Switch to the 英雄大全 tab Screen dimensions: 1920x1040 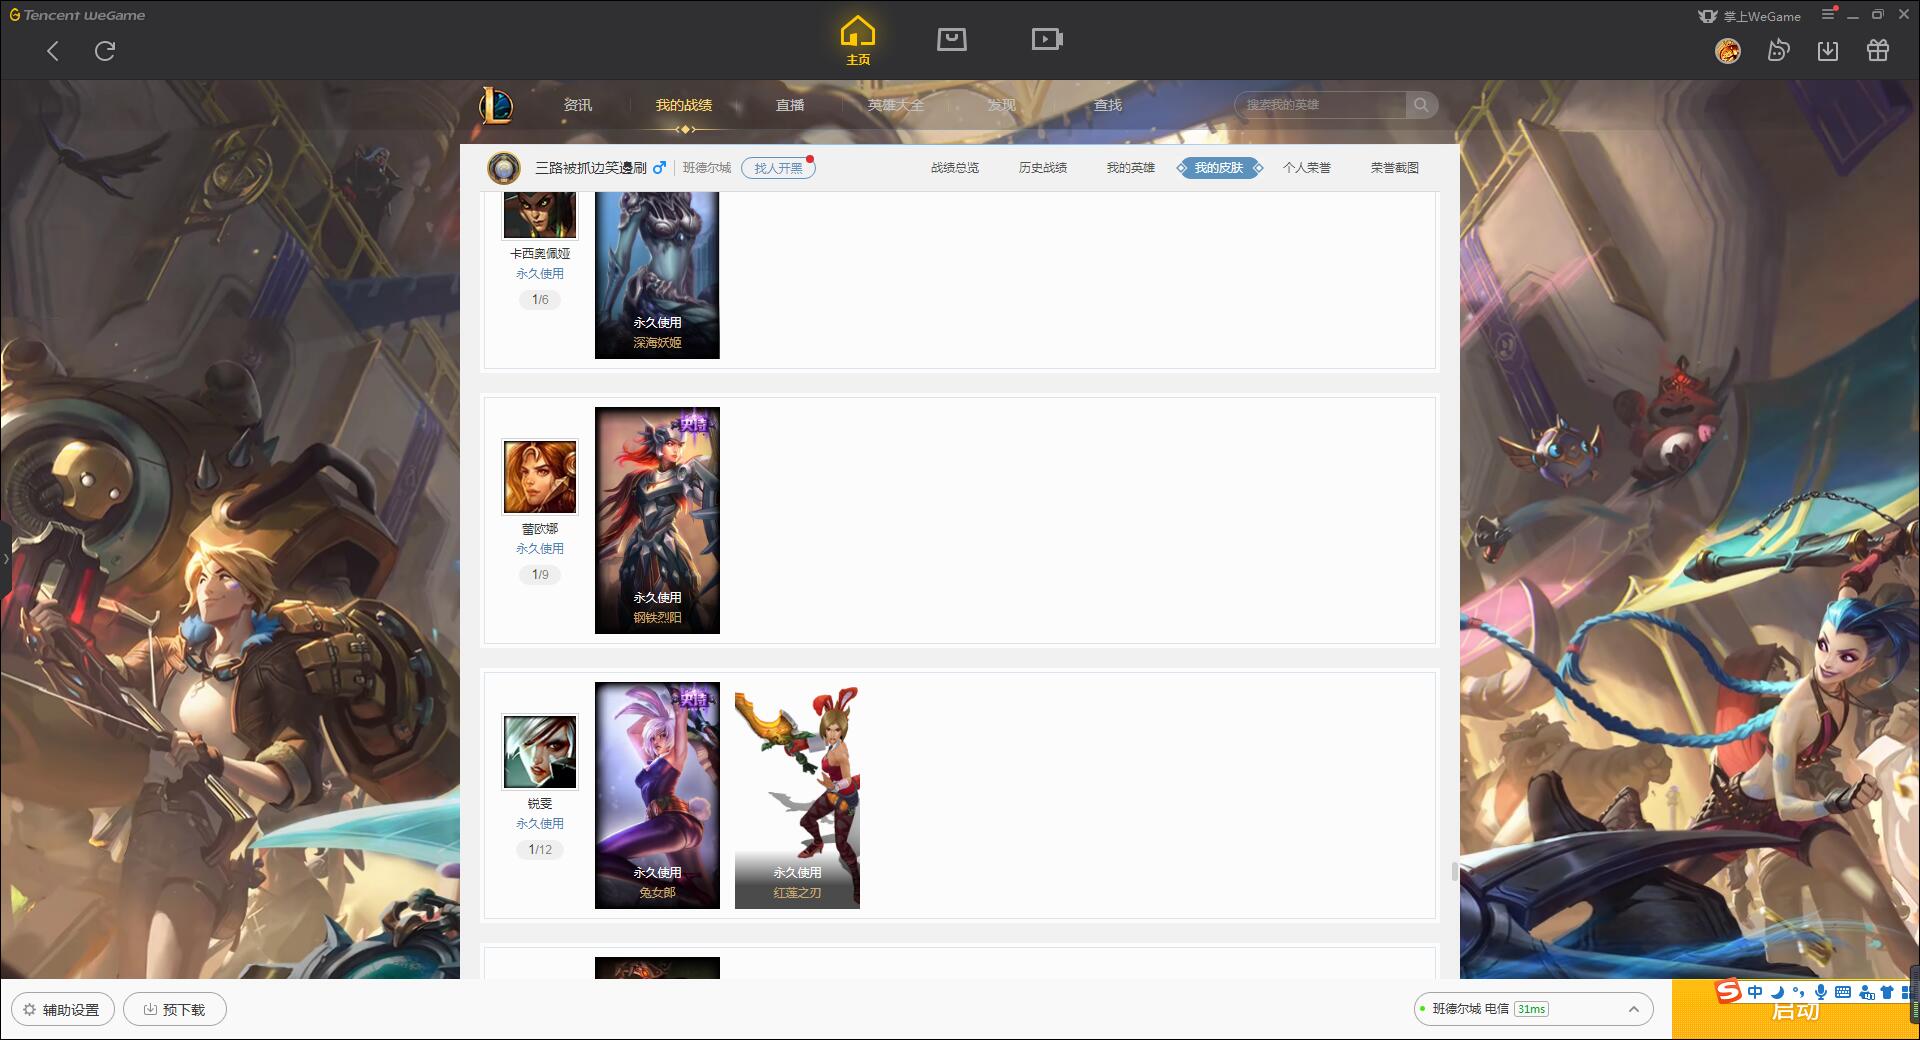click(896, 105)
